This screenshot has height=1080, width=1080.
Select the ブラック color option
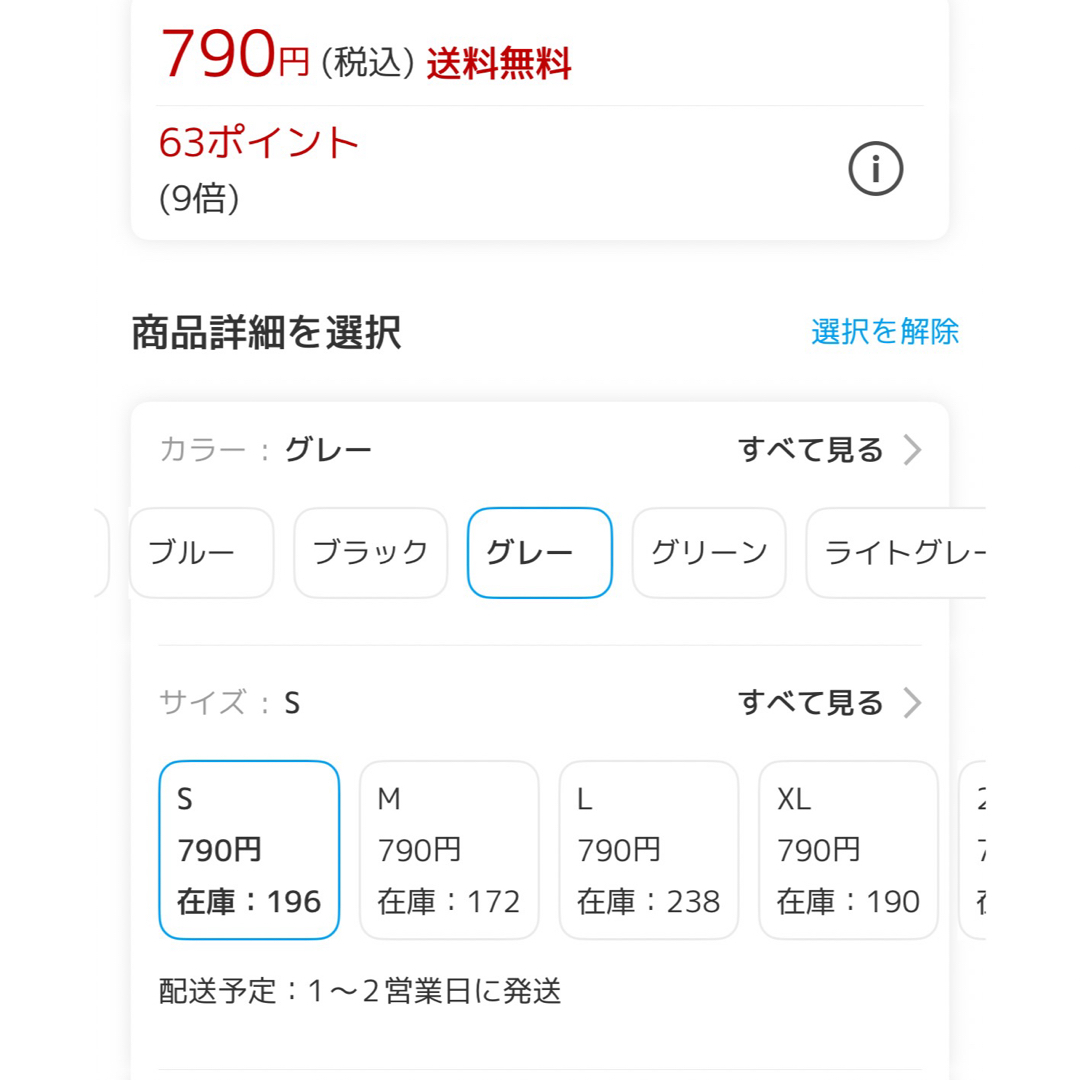pyautogui.click(x=371, y=552)
